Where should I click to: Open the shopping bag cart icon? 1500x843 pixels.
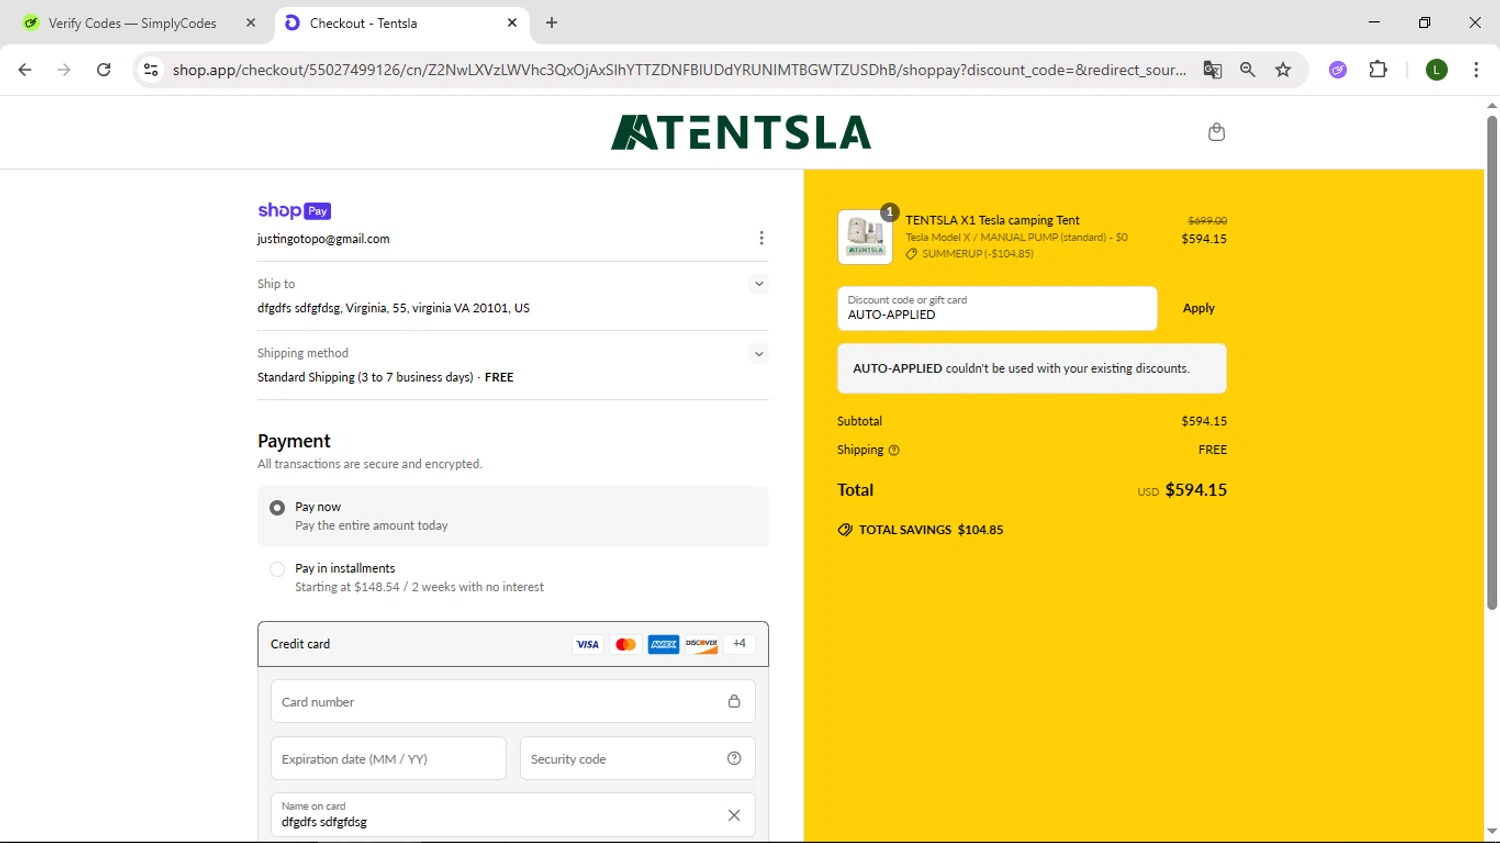tap(1216, 132)
